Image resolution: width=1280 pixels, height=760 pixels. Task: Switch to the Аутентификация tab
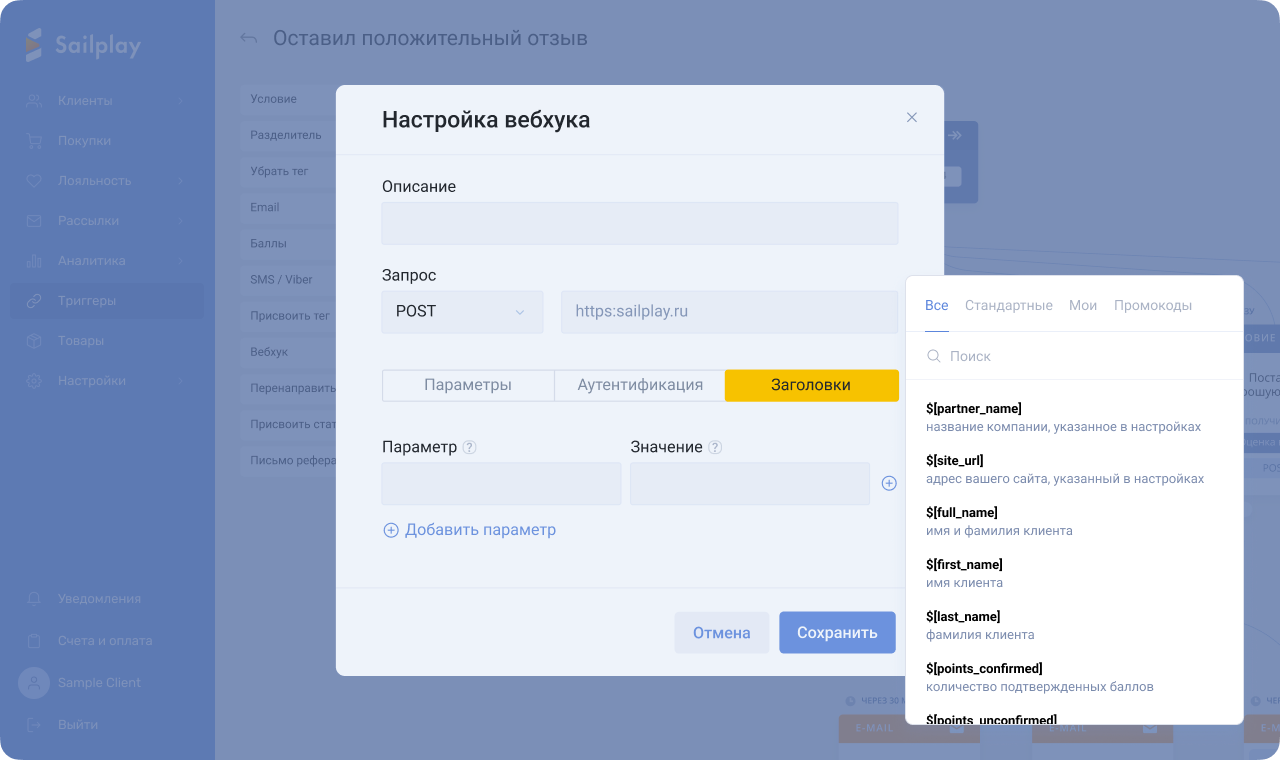coord(640,385)
